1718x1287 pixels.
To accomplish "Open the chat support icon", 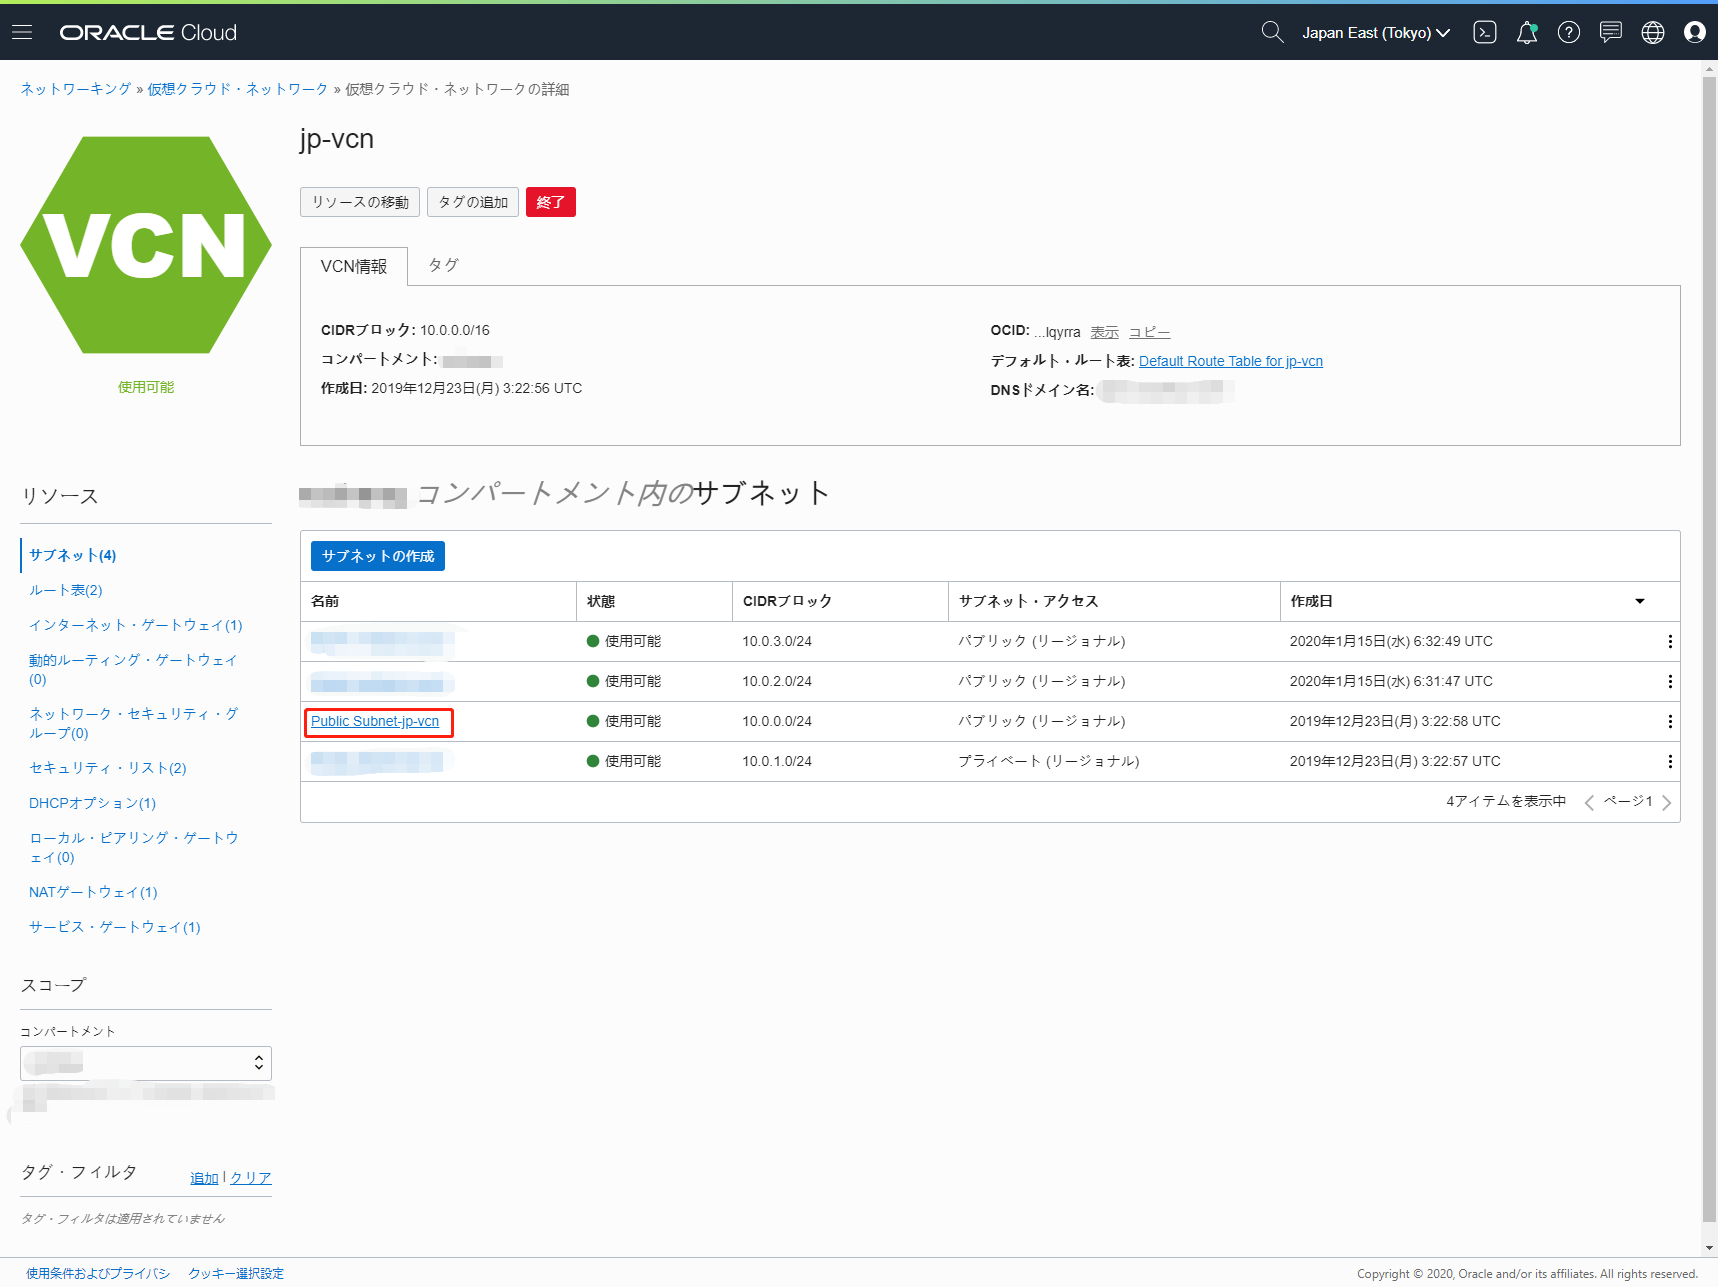I will point(1611,32).
